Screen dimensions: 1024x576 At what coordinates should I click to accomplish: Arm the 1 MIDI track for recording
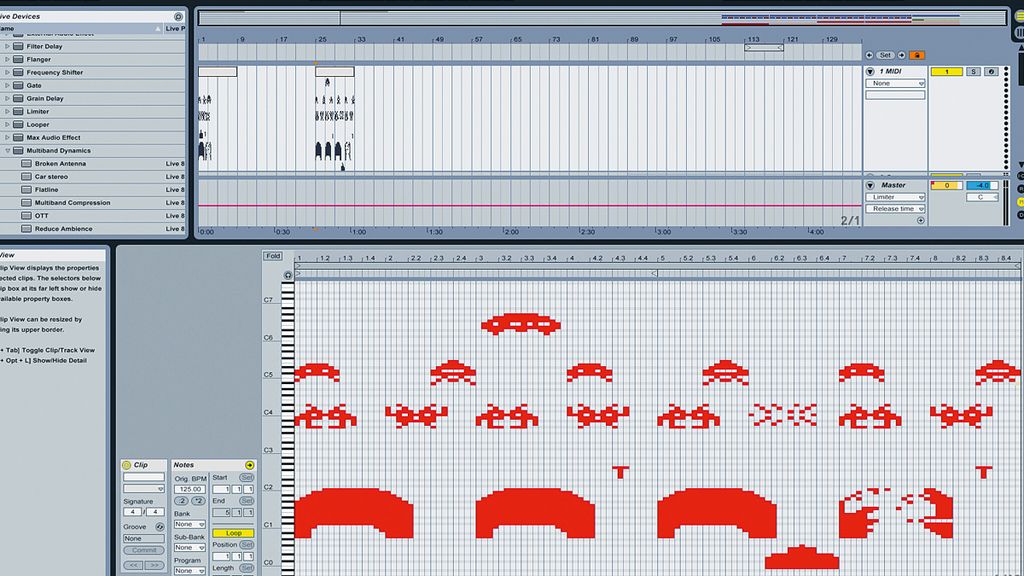tap(991, 72)
